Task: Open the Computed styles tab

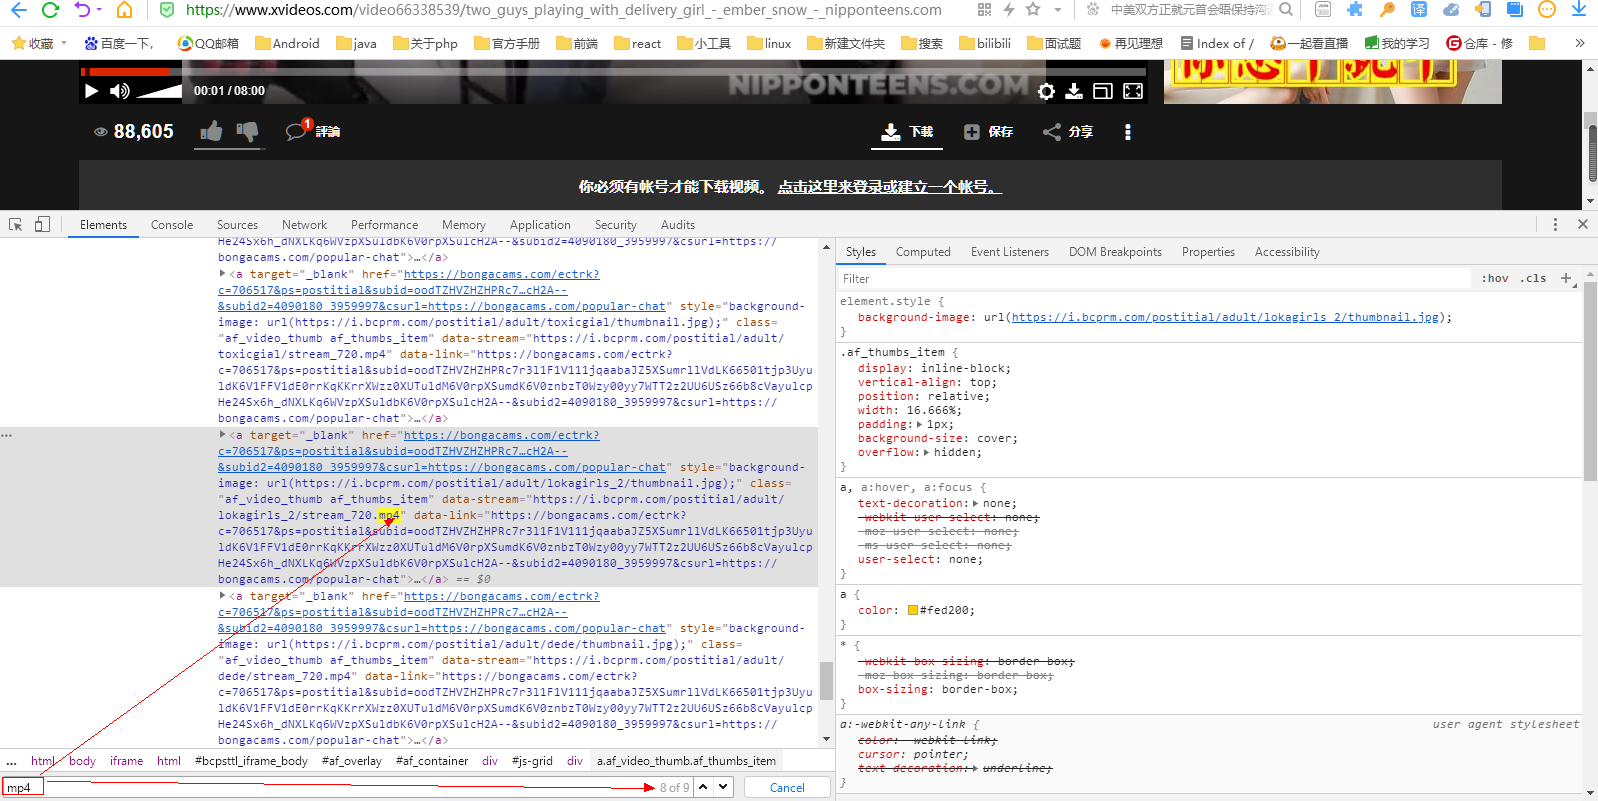Action: tap(922, 252)
